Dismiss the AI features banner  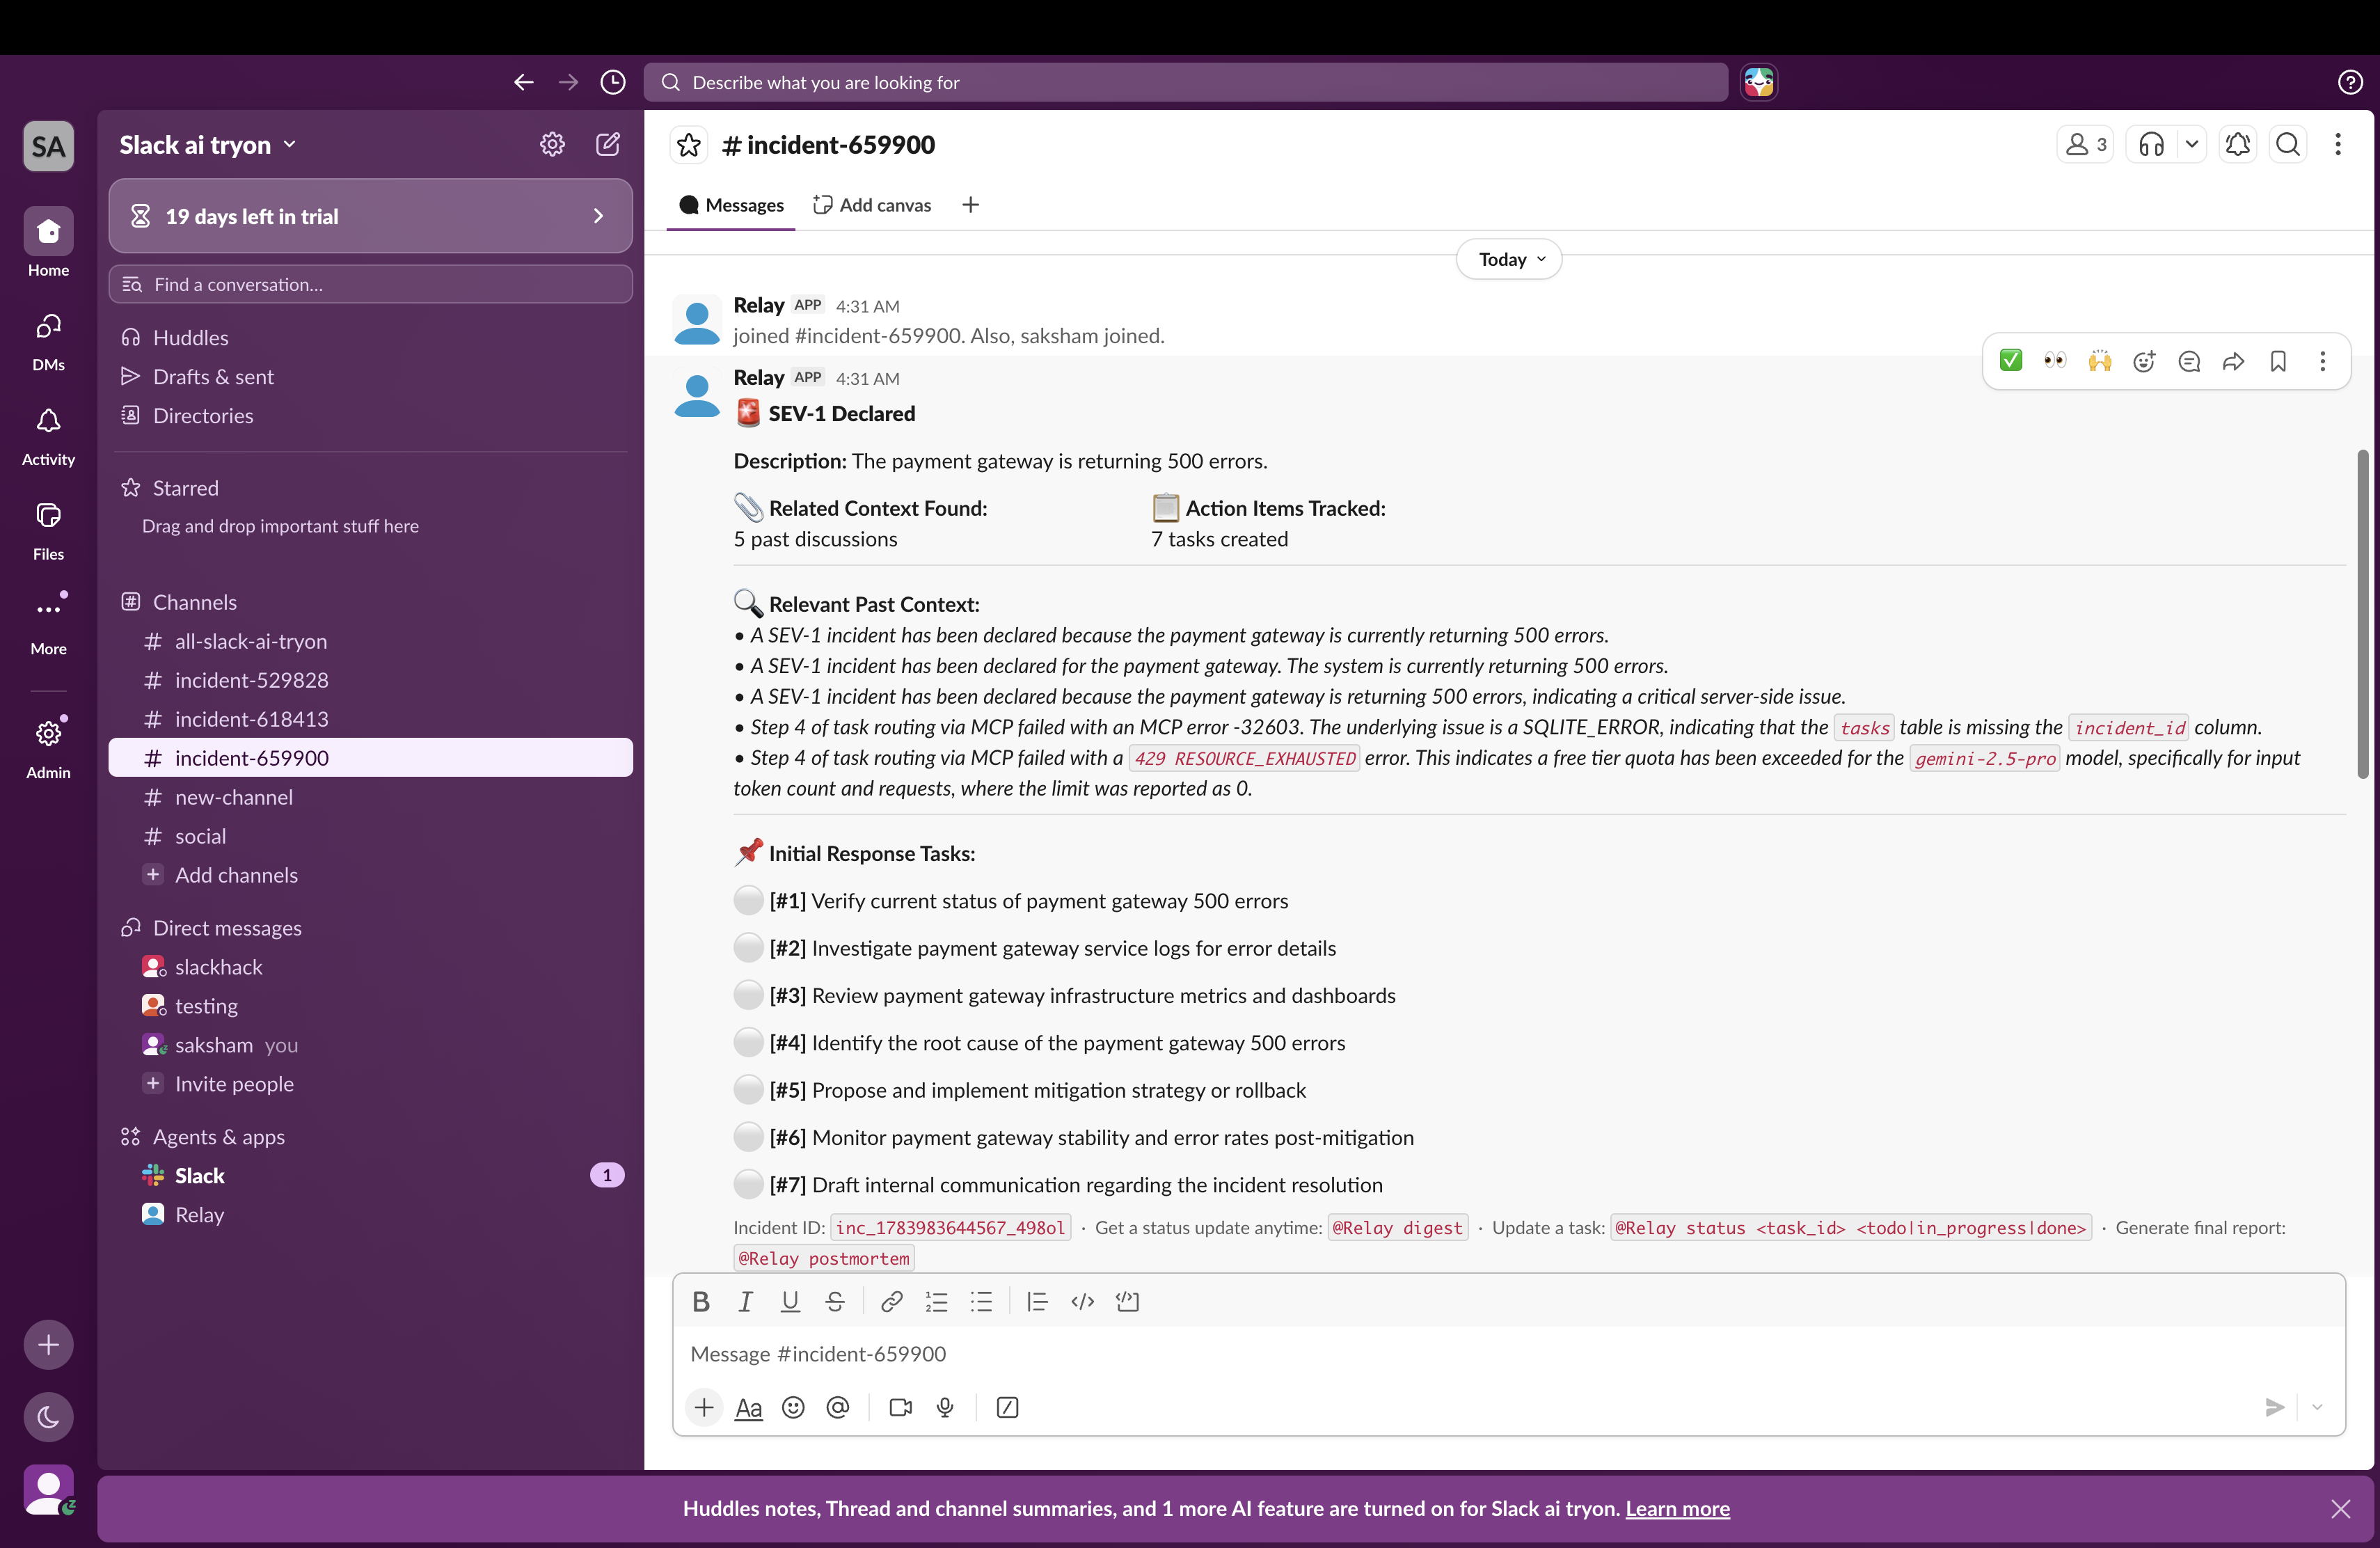(x=2341, y=1508)
